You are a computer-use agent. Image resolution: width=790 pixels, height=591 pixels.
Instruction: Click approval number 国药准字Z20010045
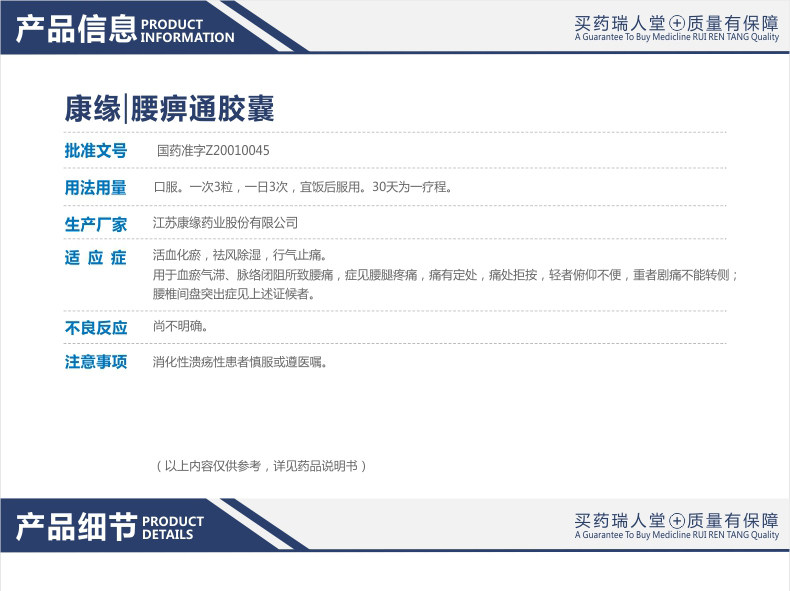(x=213, y=150)
